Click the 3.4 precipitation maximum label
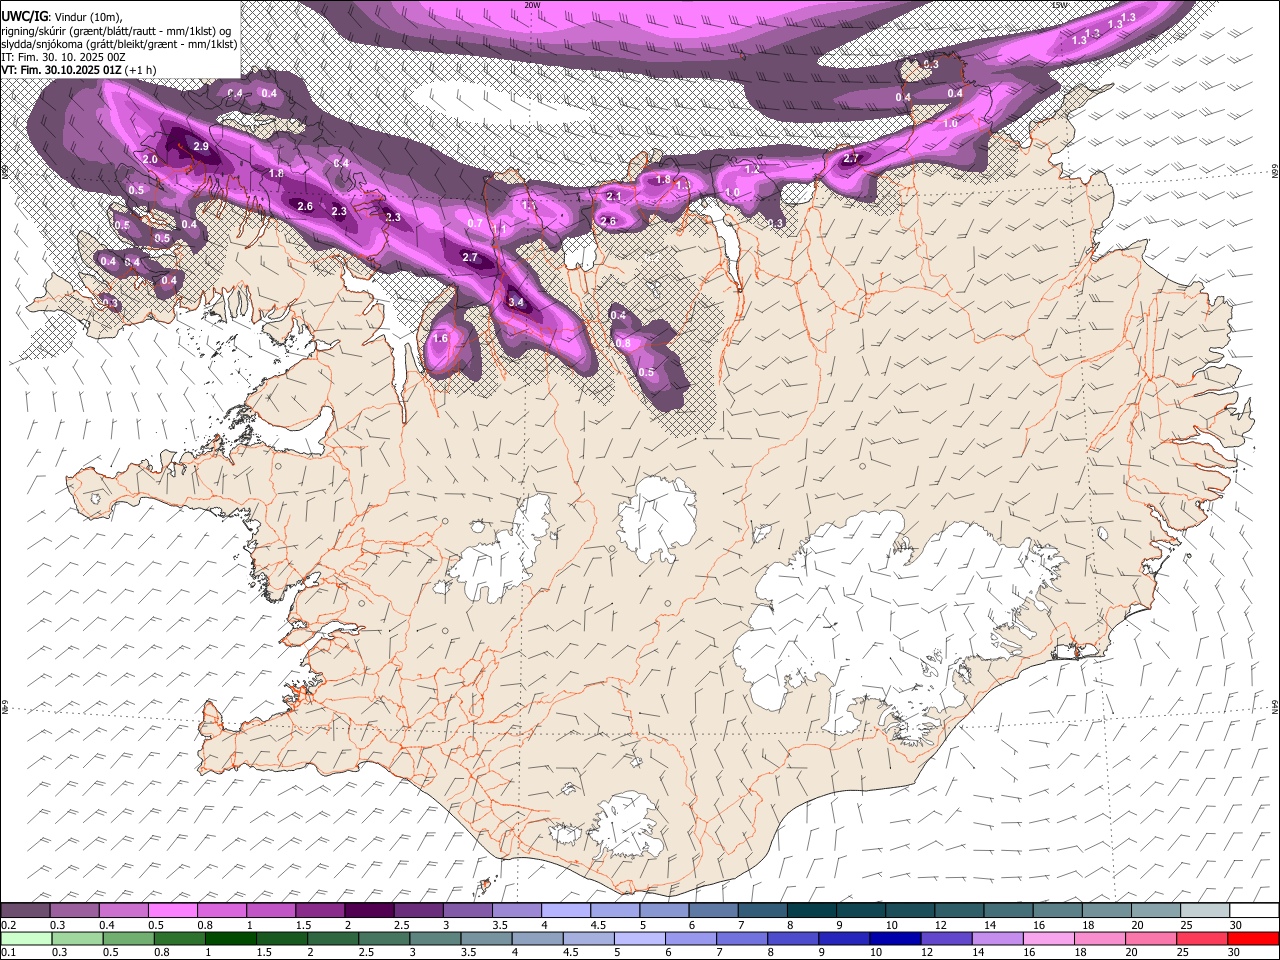The width and height of the screenshot is (1280, 960). (x=516, y=302)
